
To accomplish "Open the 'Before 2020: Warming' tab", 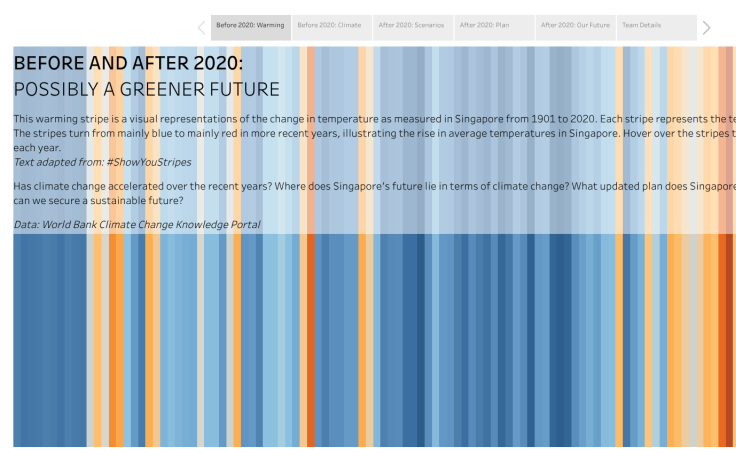I will pyautogui.click(x=250, y=25).
